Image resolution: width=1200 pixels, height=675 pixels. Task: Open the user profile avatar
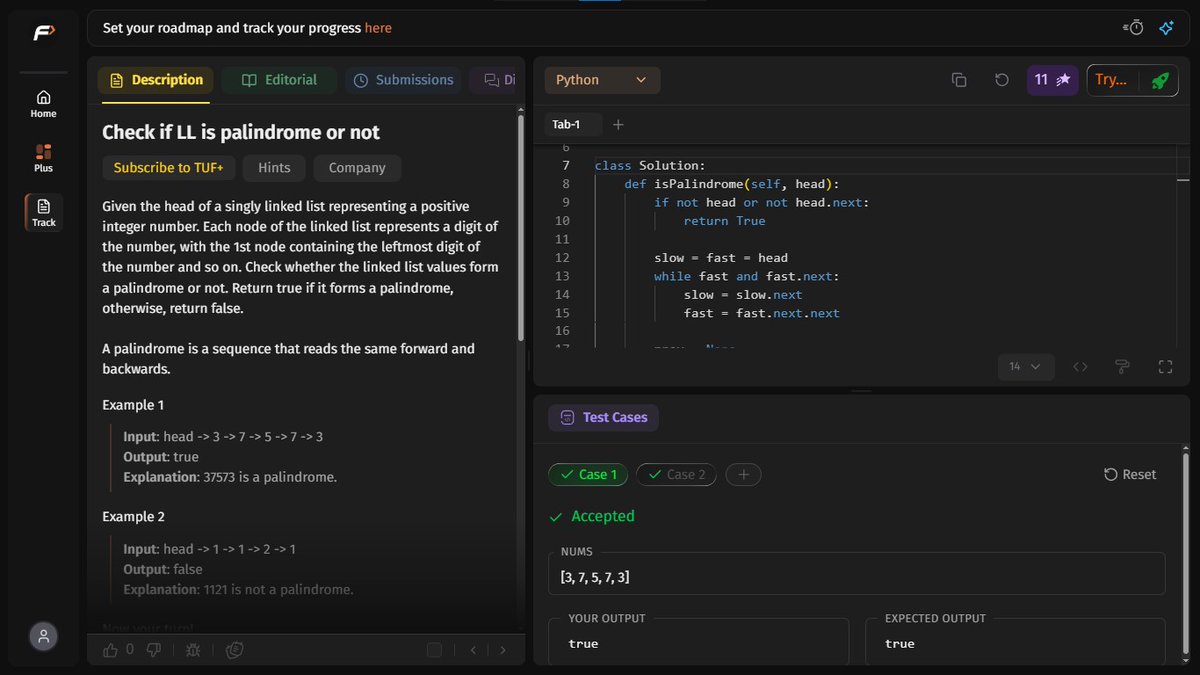pyautogui.click(x=43, y=636)
